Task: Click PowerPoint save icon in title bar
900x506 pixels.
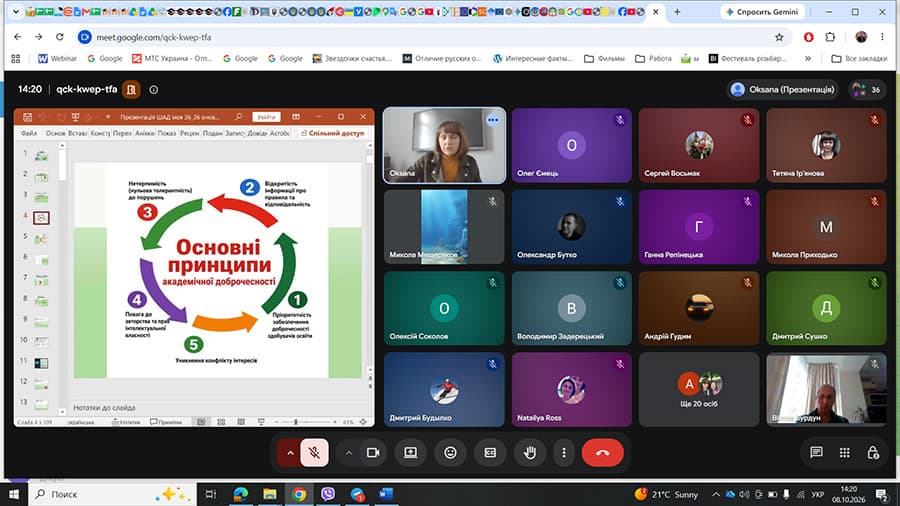Action: [x=27, y=117]
